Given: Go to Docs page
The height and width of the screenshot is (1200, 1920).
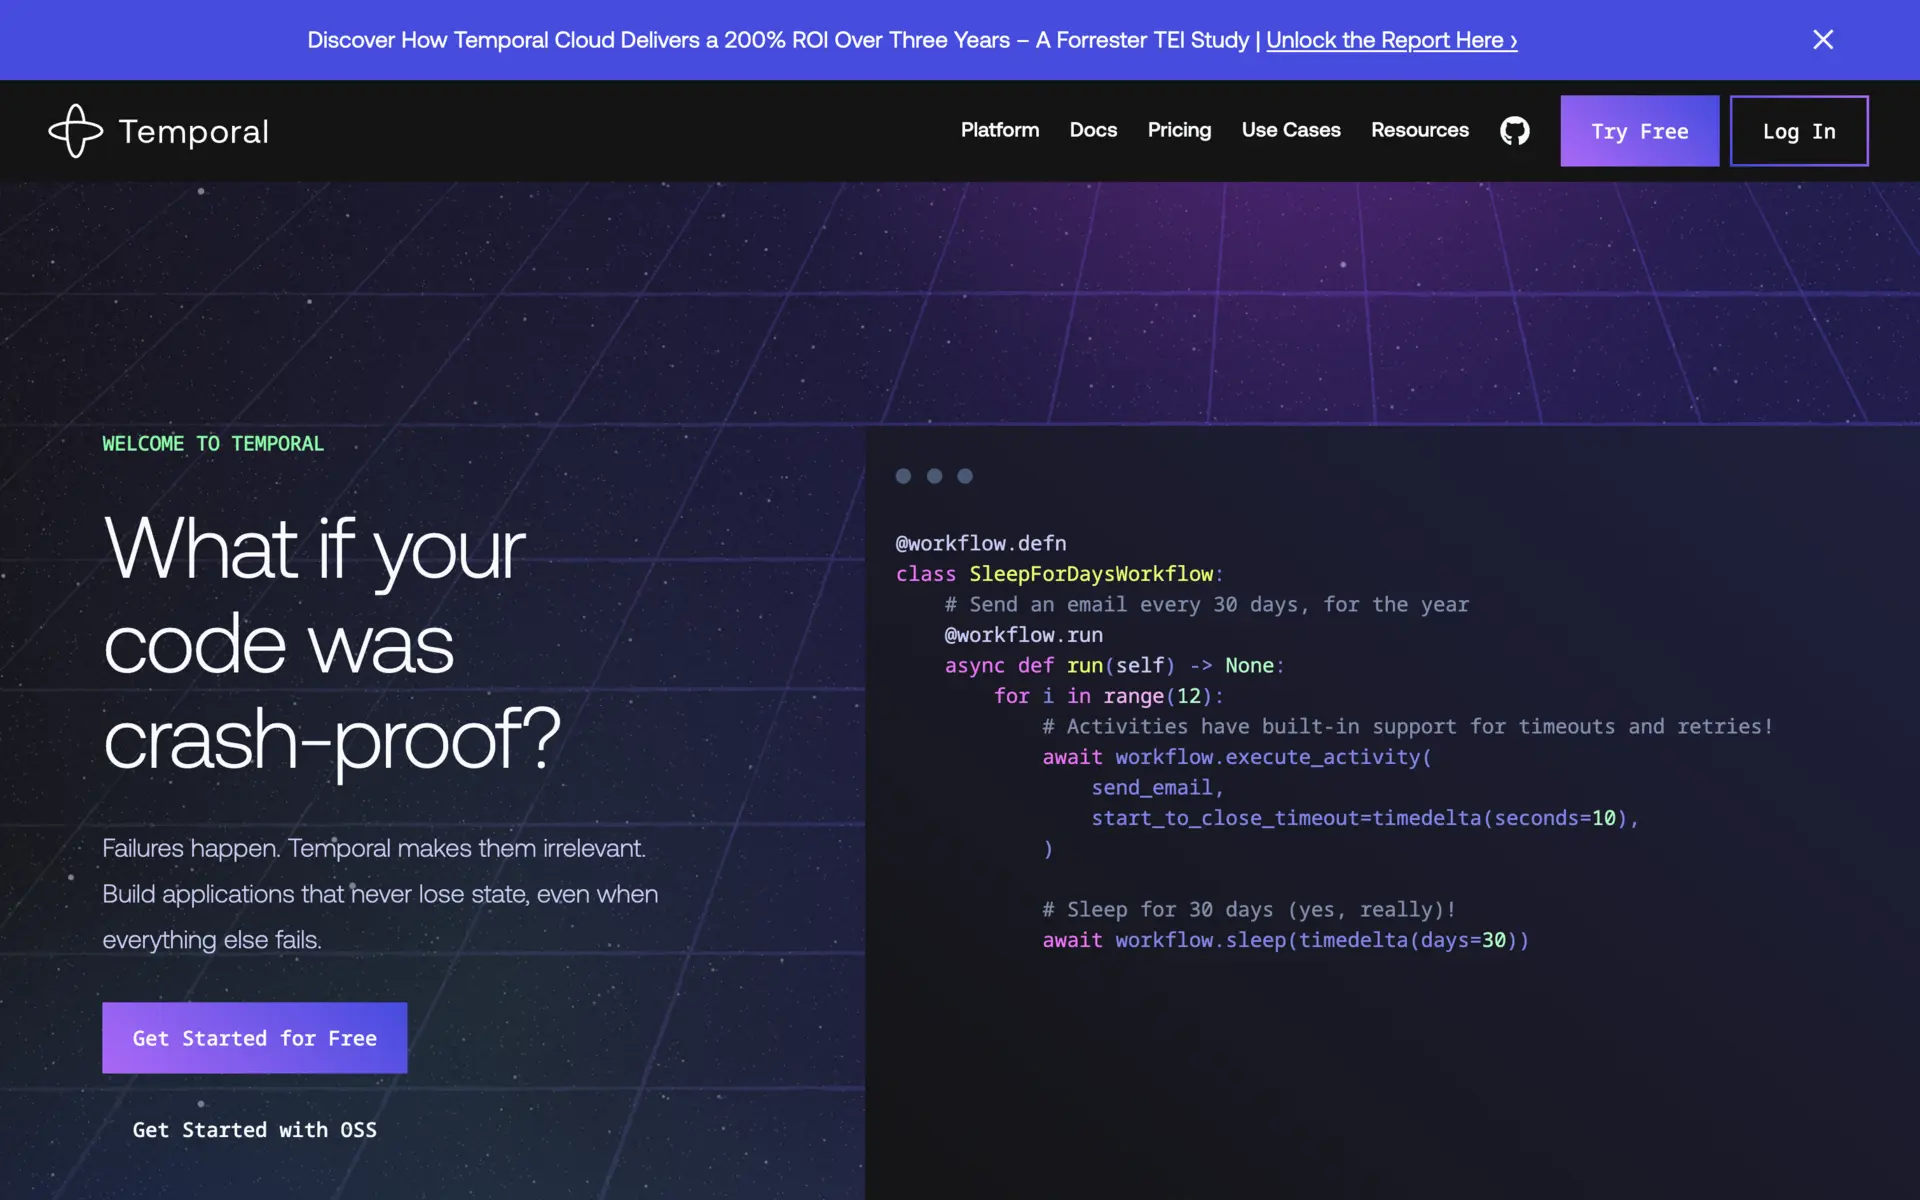Looking at the screenshot, I should tap(1093, 130).
